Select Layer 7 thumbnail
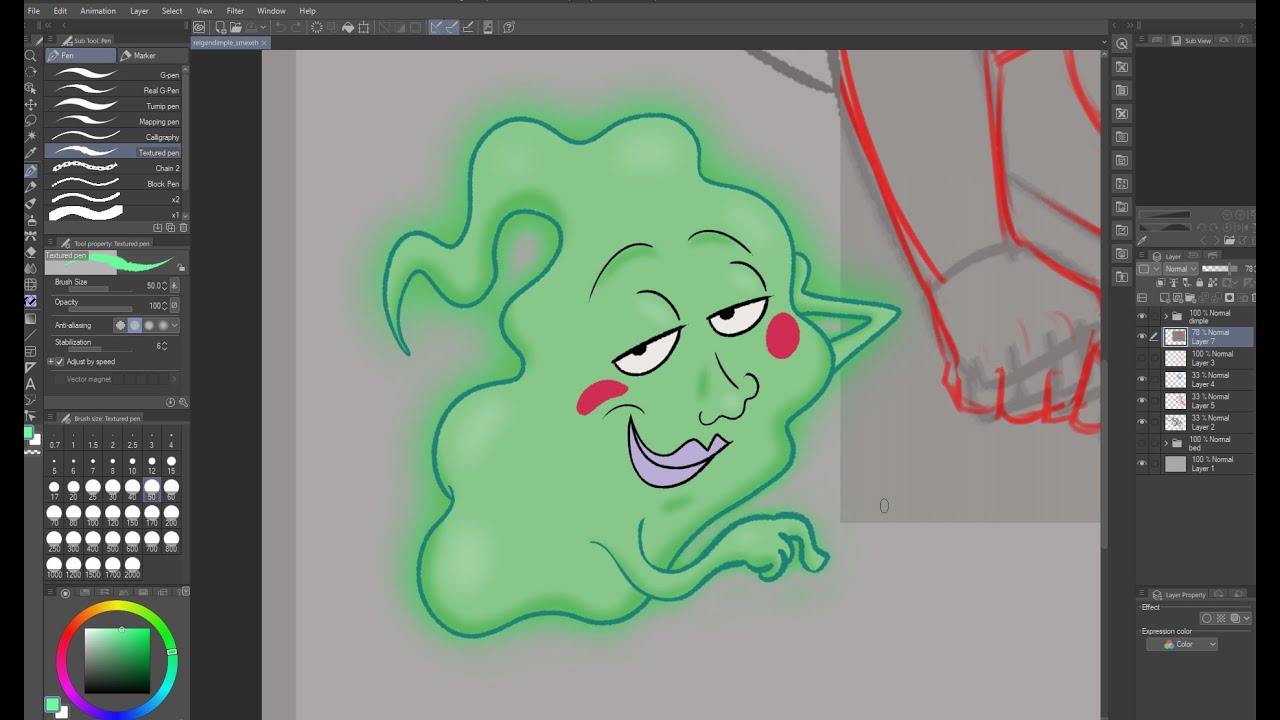This screenshot has width=1280, height=720. coord(1175,337)
